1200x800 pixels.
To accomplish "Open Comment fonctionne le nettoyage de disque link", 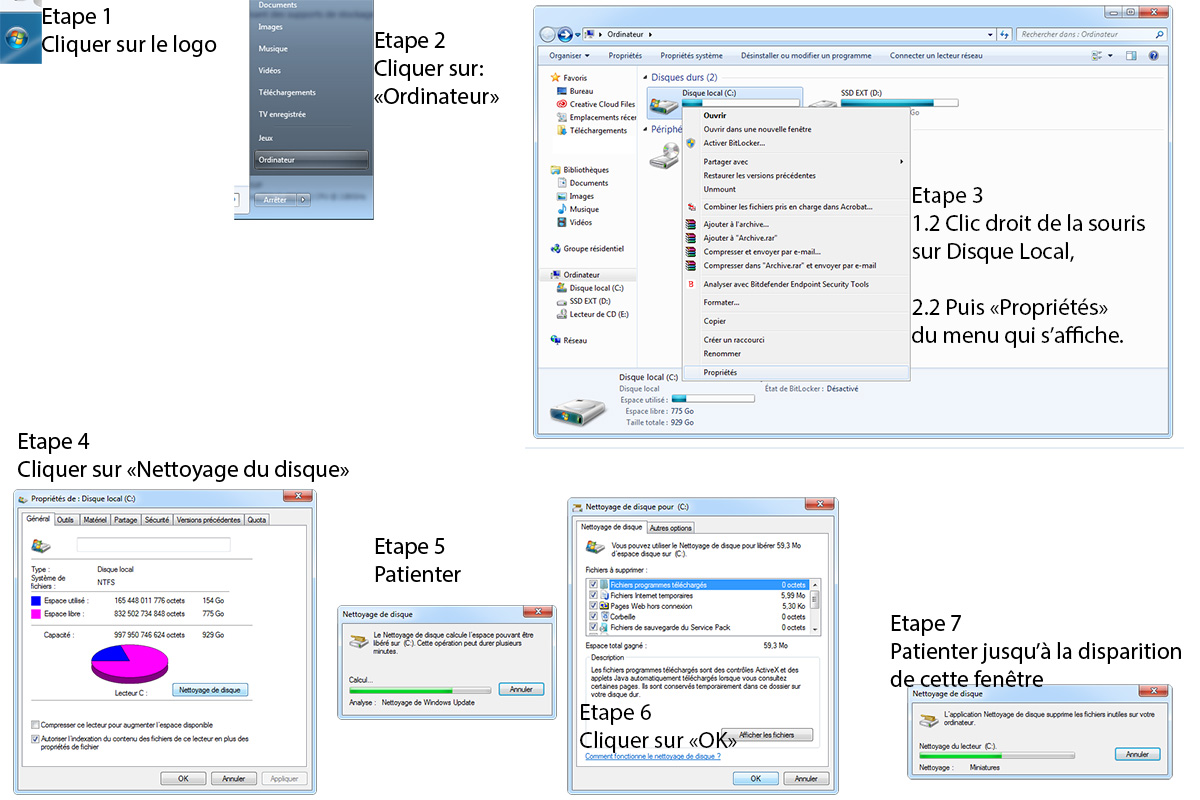I will click(x=652, y=757).
